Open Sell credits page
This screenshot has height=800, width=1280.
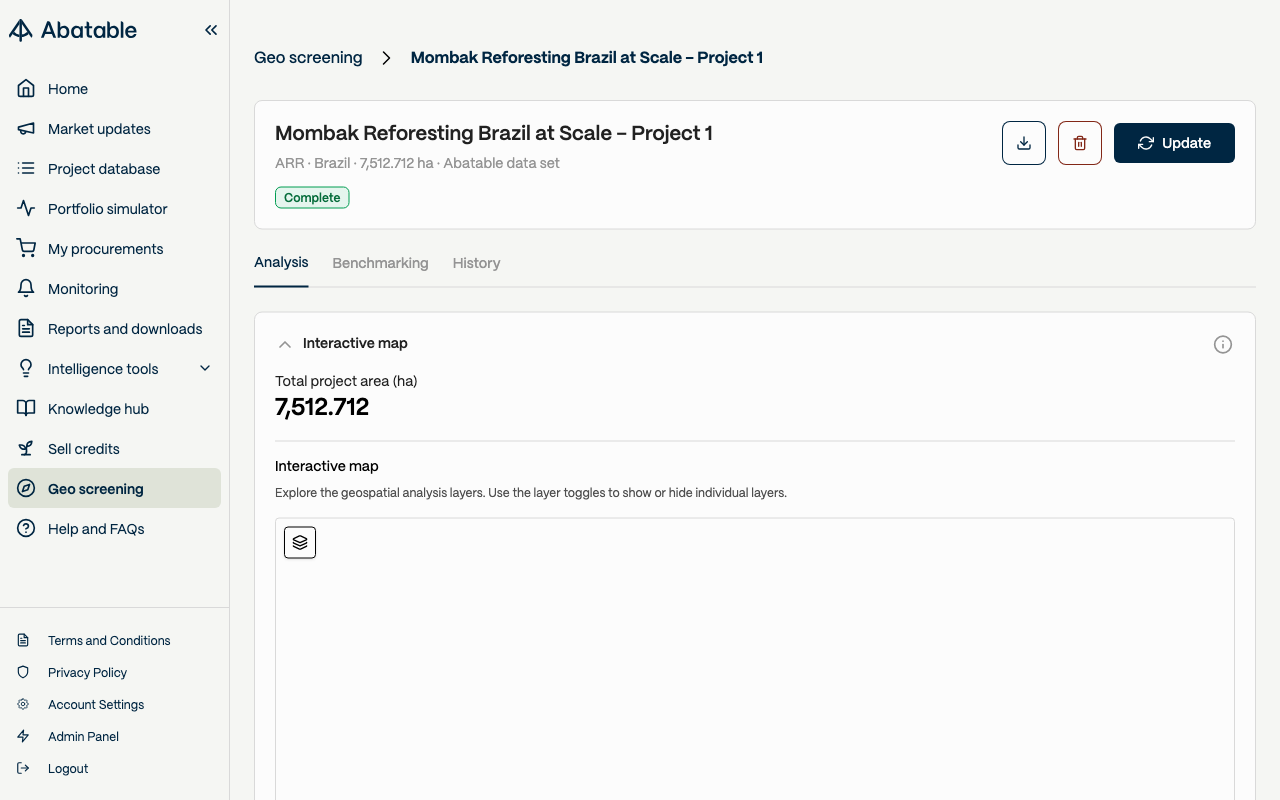tap(114, 449)
